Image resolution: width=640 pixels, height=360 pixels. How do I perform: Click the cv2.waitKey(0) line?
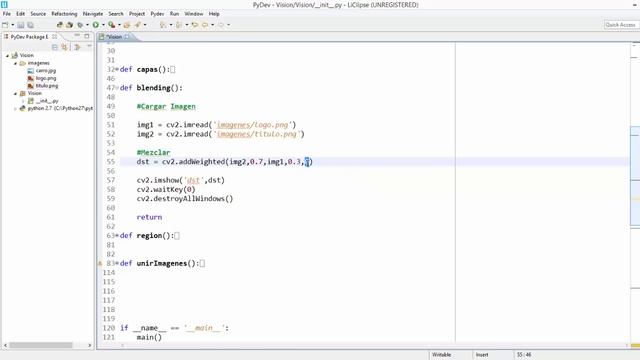click(x=166, y=189)
